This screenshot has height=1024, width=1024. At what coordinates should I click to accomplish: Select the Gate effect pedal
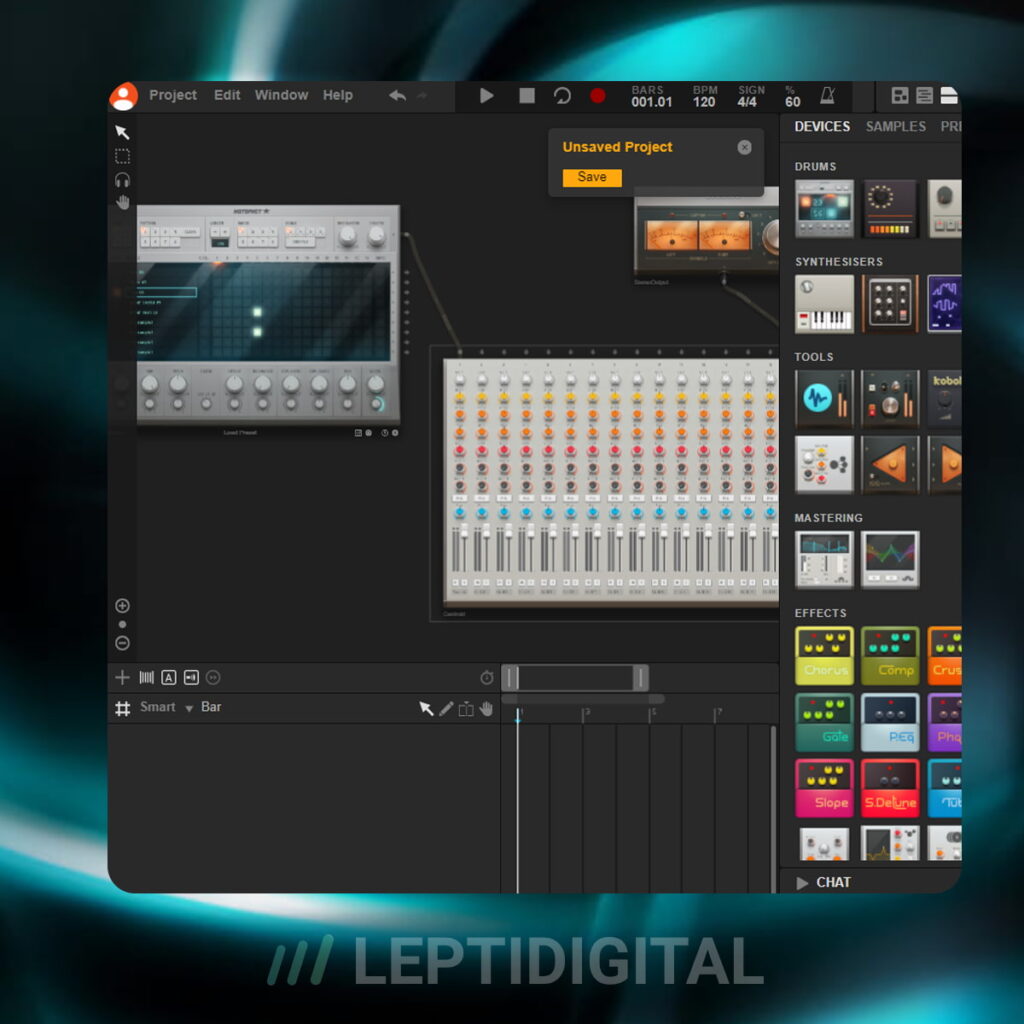click(x=824, y=722)
